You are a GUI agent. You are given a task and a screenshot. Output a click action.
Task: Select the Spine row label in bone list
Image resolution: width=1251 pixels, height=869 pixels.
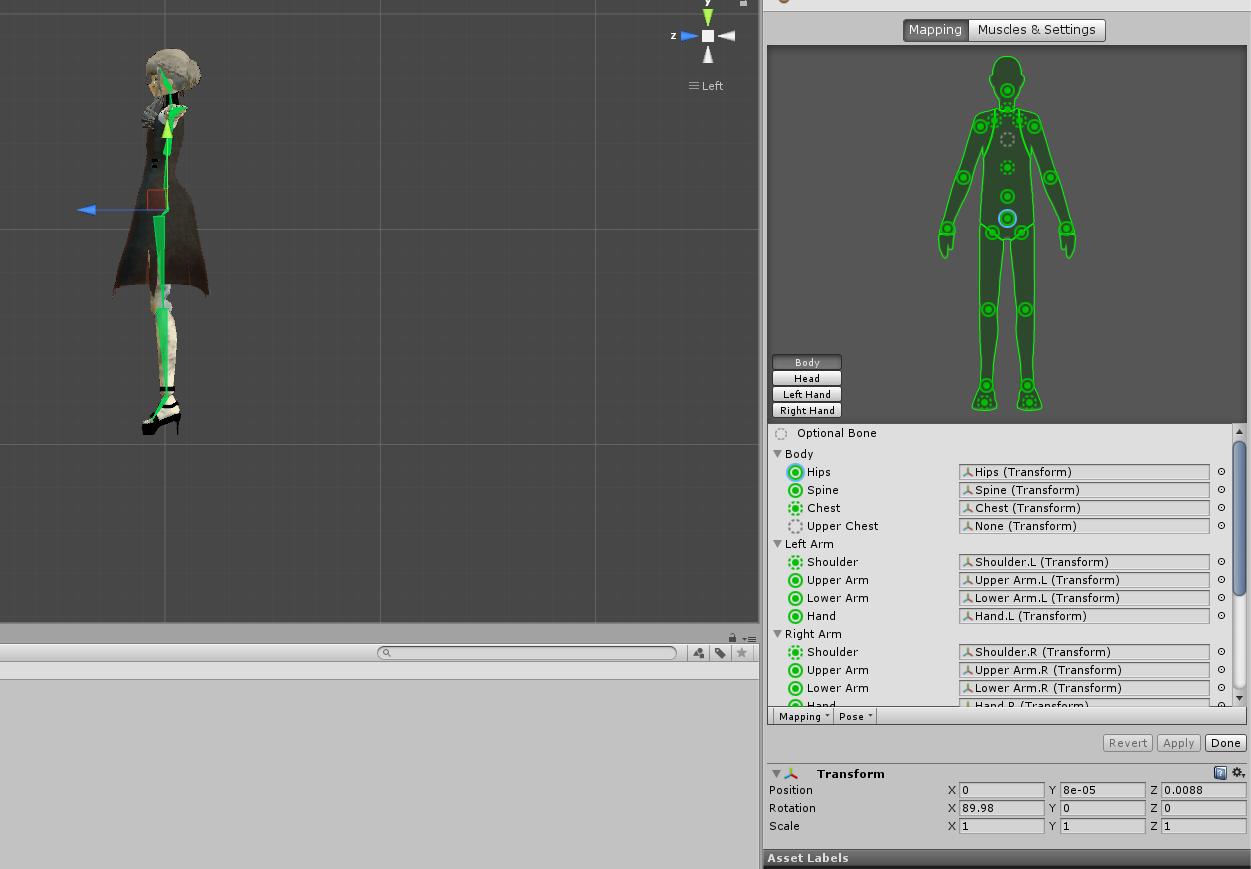click(x=823, y=490)
